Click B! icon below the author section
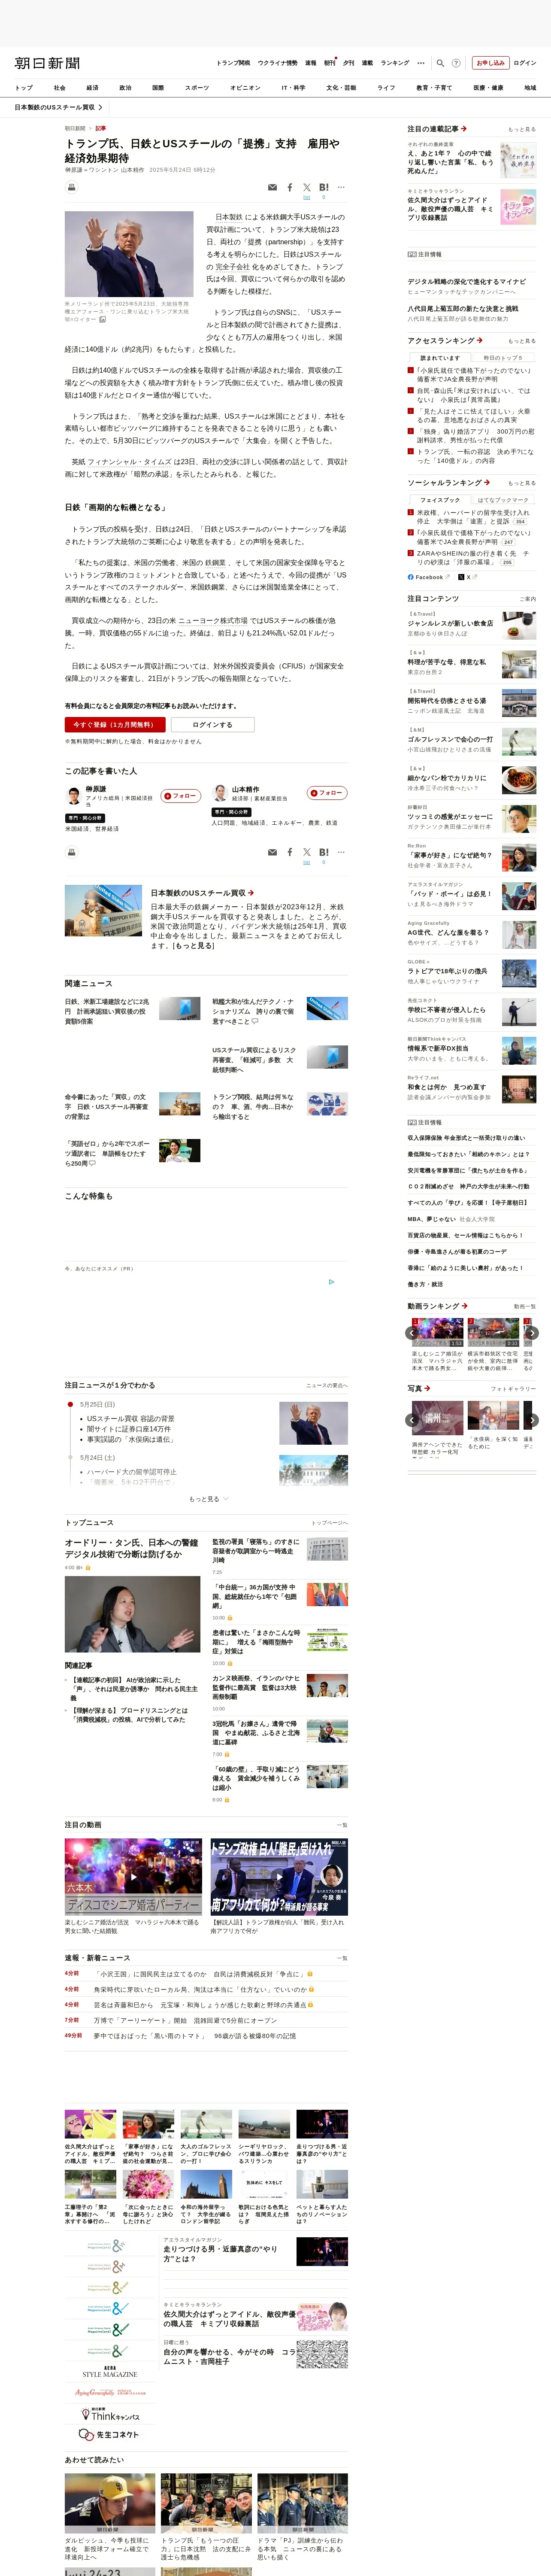551x2576 pixels. [324, 852]
